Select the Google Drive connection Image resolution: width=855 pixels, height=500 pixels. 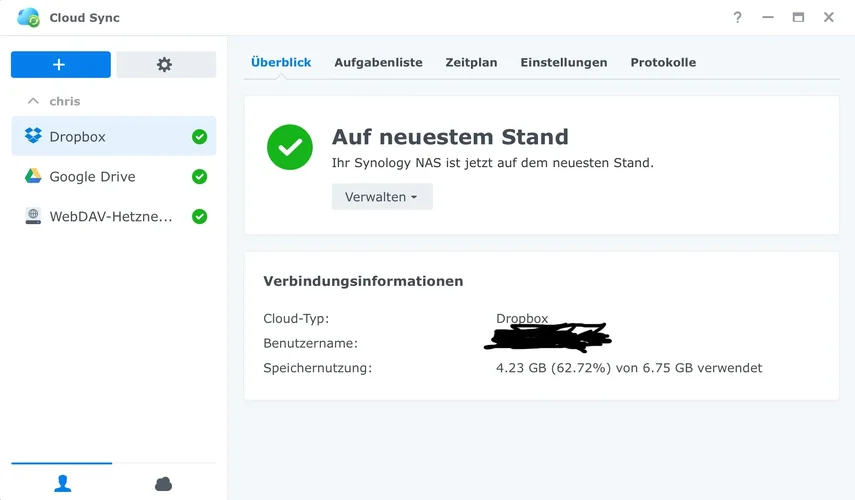pos(92,177)
